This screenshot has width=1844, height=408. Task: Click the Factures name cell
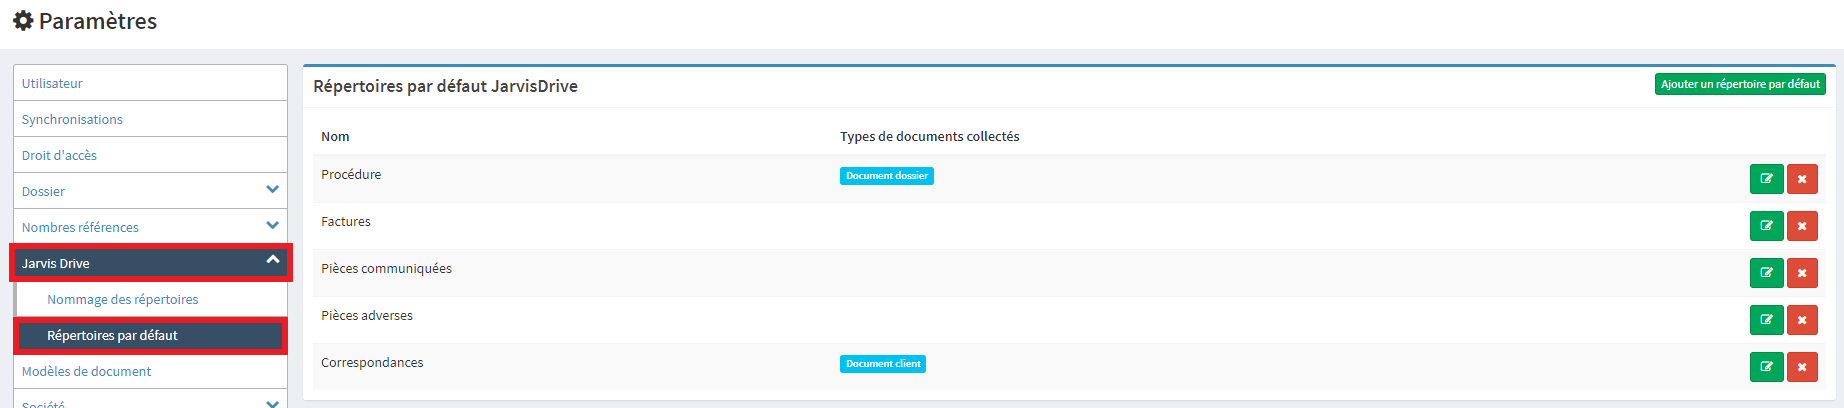[x=346, y=221]
